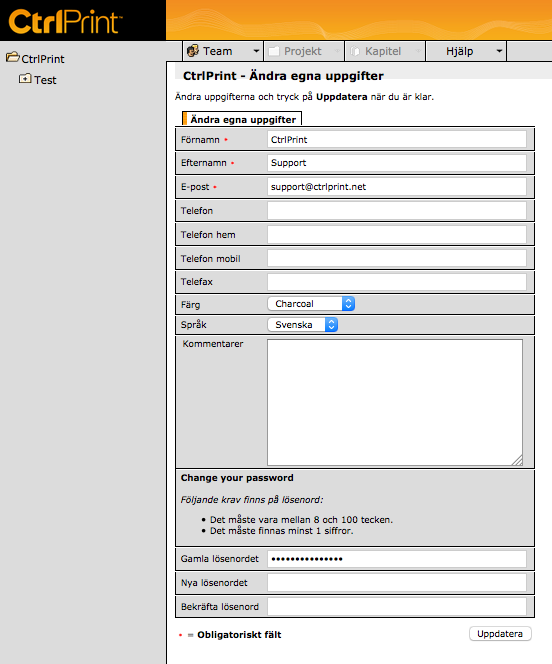The width and height of the screenshot is (552, 664).
Task: Click the Telefon mobil input field
Action: 397,258
